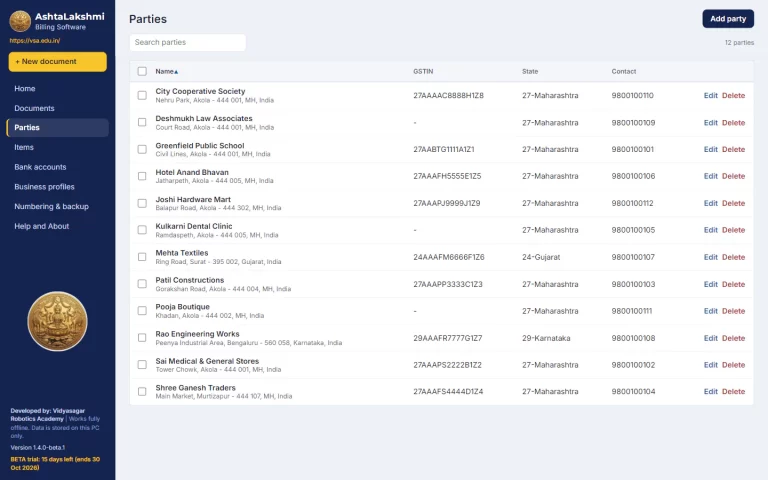Delete City Cooperative Society
The image size is (768, 480).
(x=733, y=96)
